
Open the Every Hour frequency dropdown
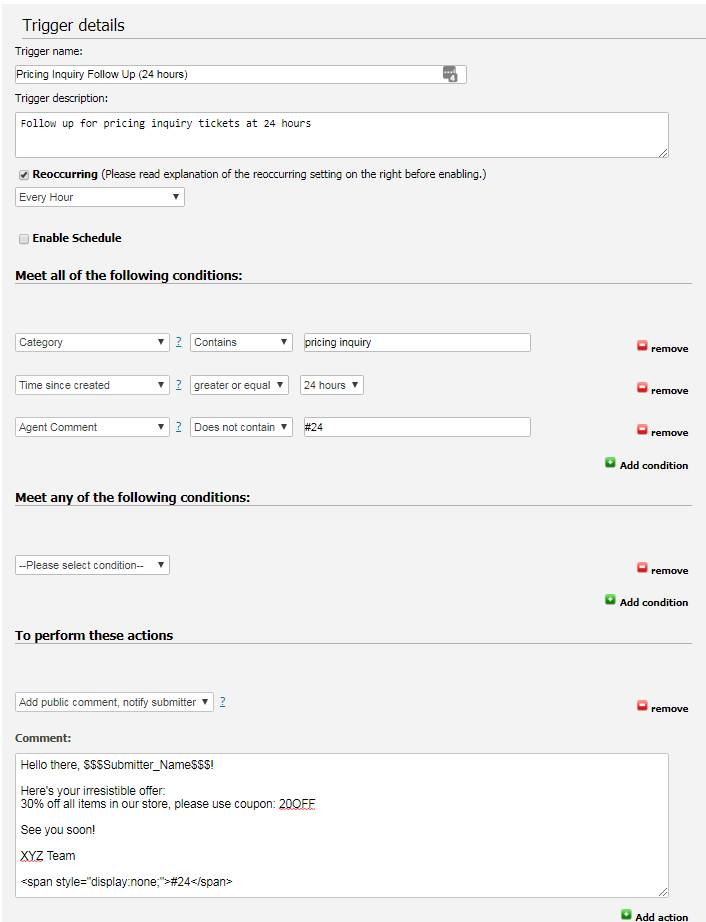click(x=99, y=196)
